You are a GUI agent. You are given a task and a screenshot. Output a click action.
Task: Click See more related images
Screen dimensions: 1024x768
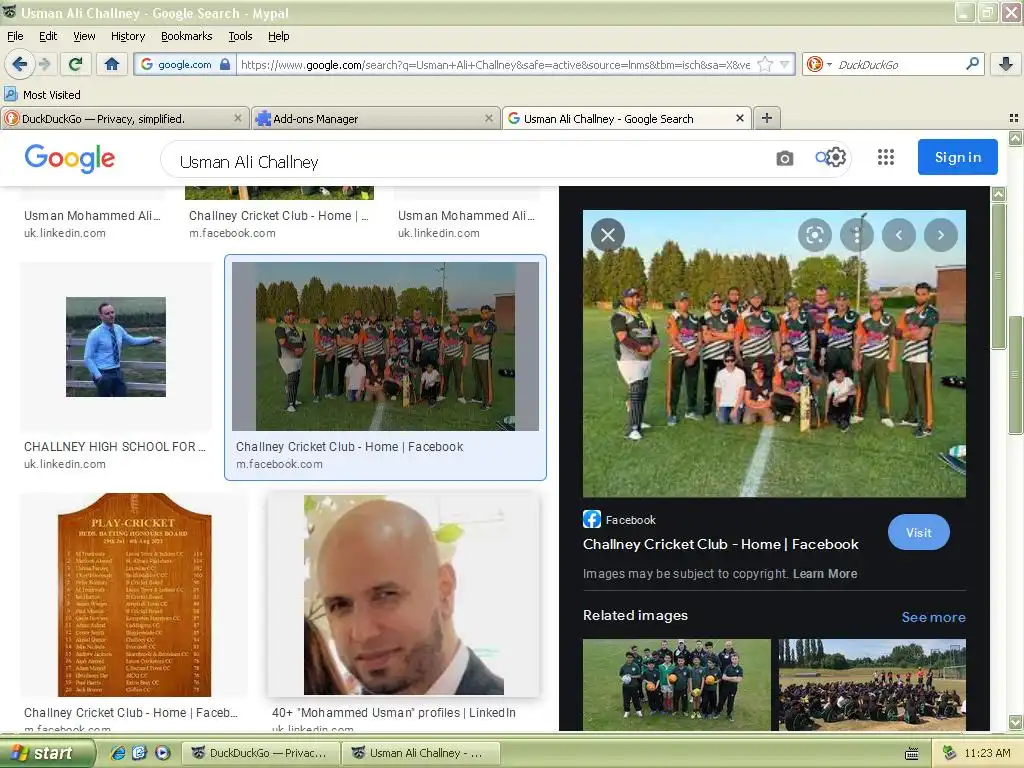933,617
